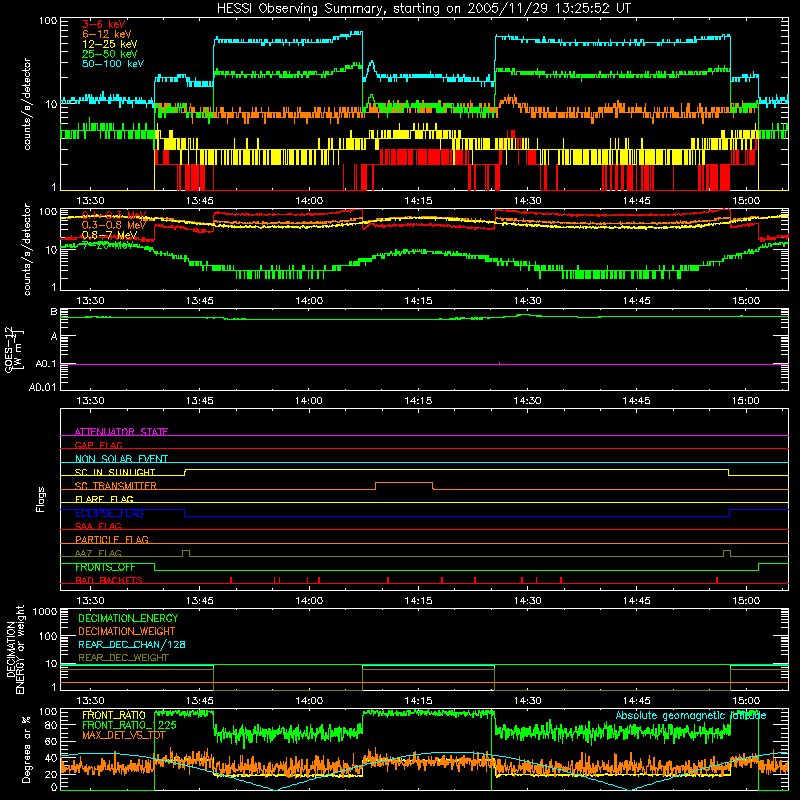Click the Absolute geomagnetic latitude label
800x800 pixels.
(691, 715)
